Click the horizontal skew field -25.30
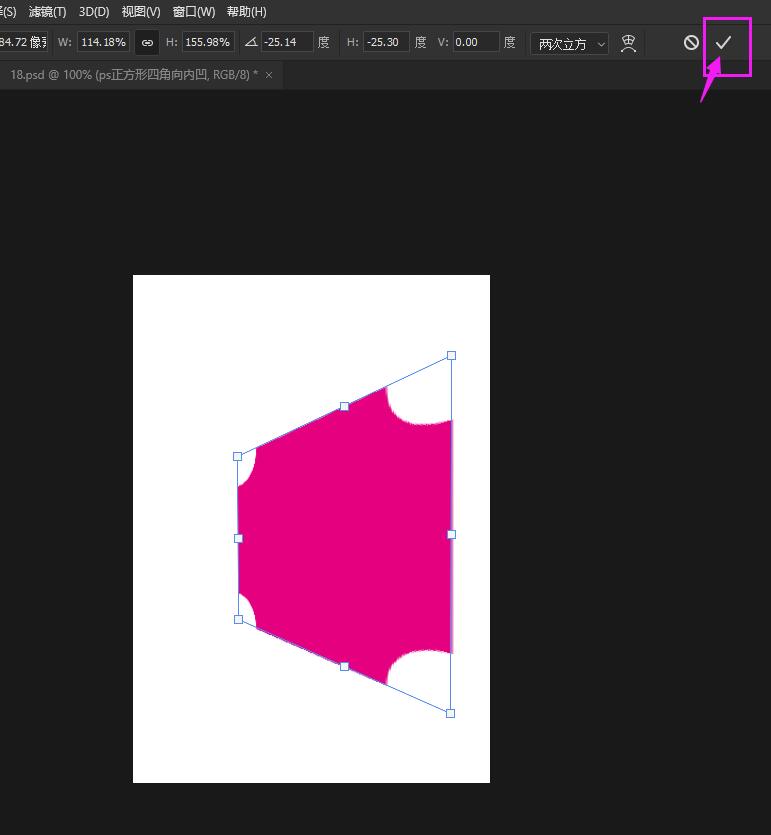The width and height of the screenshot is (771, 835). click(386, 42)
